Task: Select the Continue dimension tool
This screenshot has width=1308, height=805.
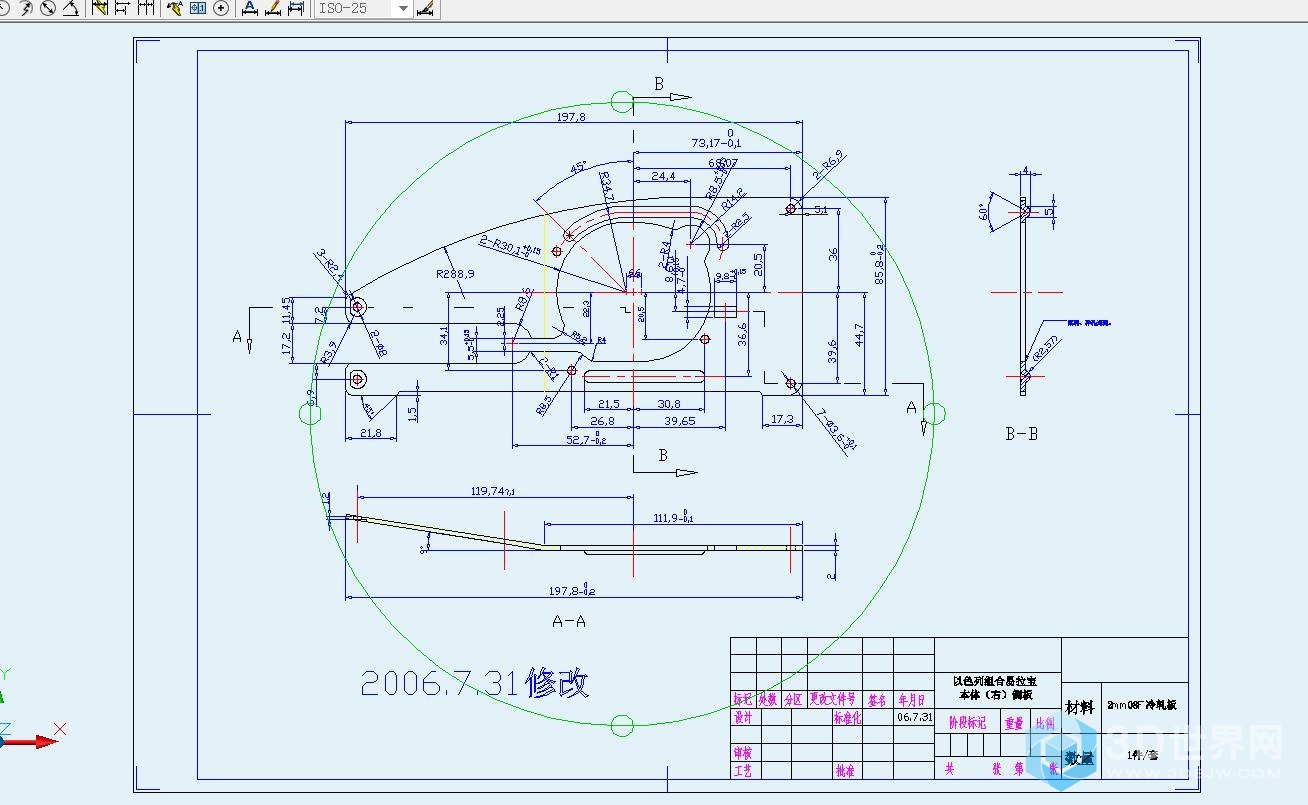Action: (x=146, y=8)
